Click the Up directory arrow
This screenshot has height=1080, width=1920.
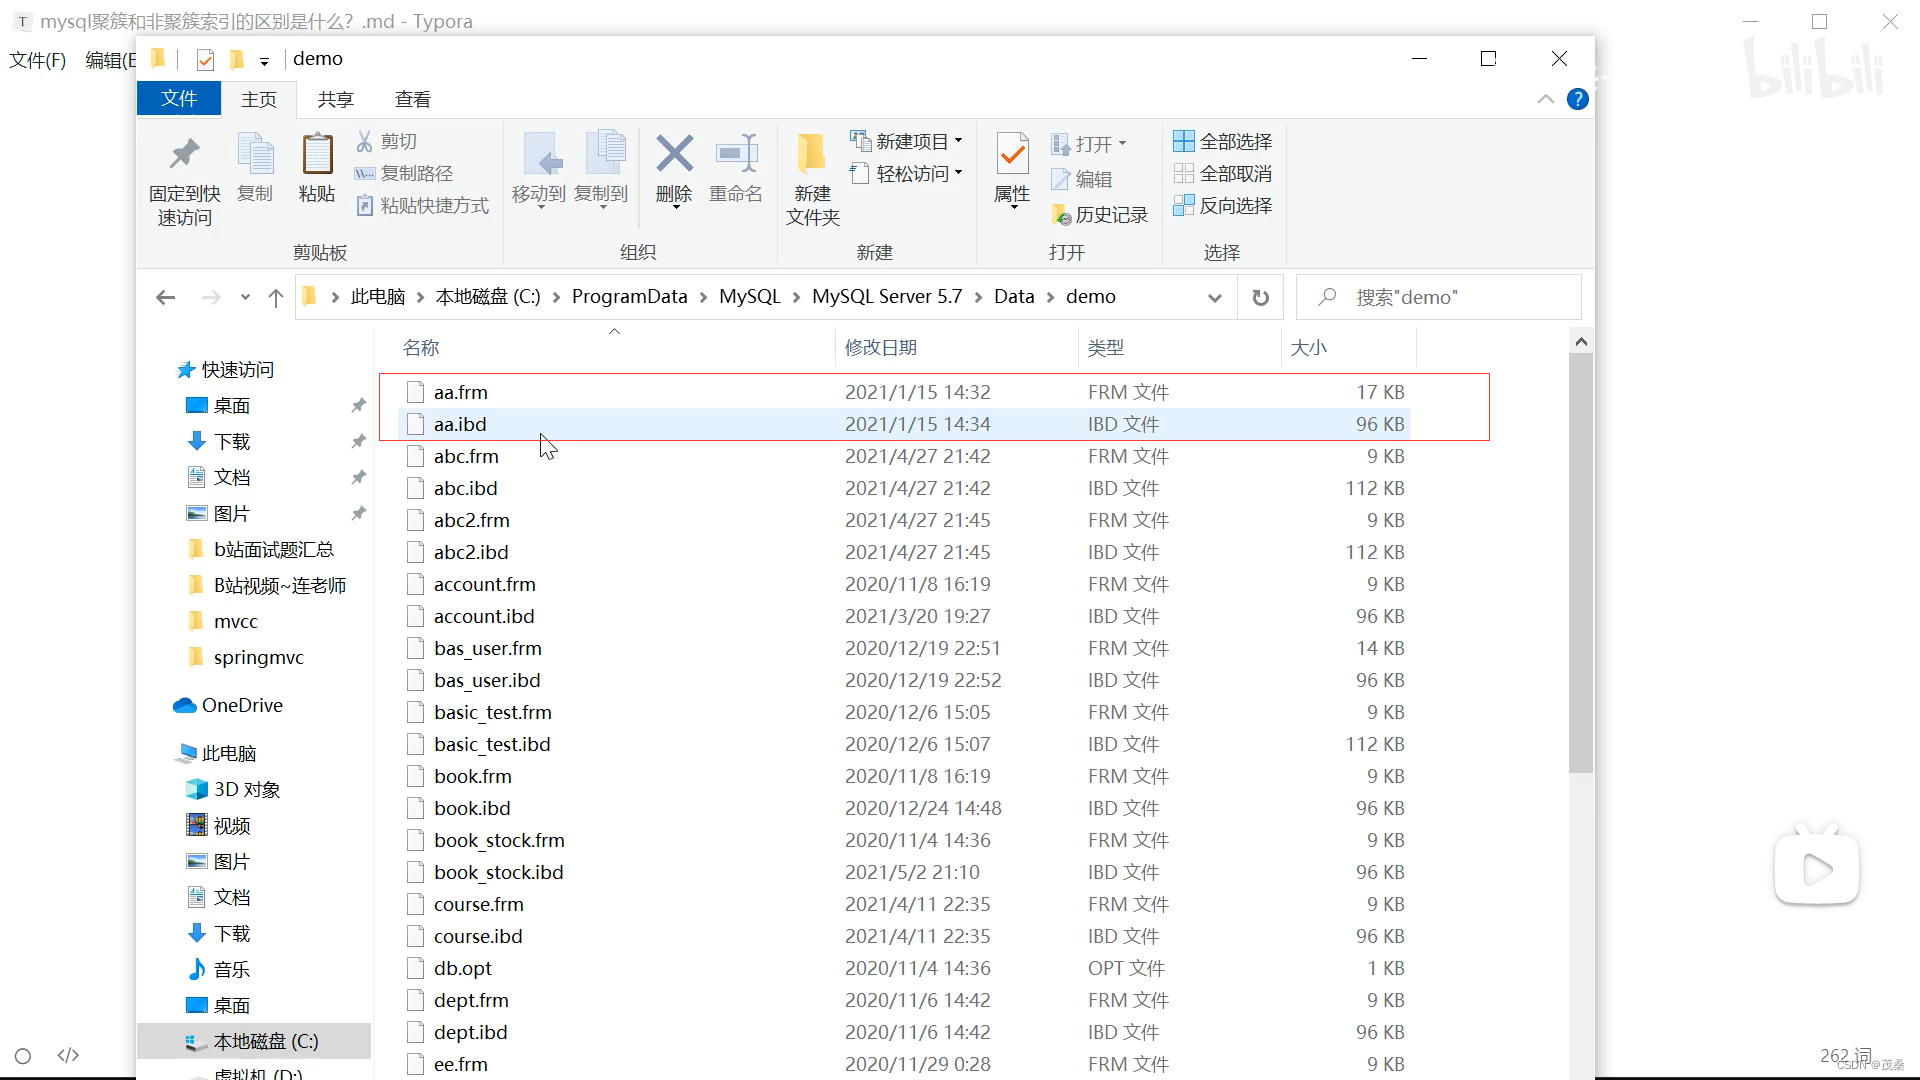pyautogui.click(x=276, y=298)
